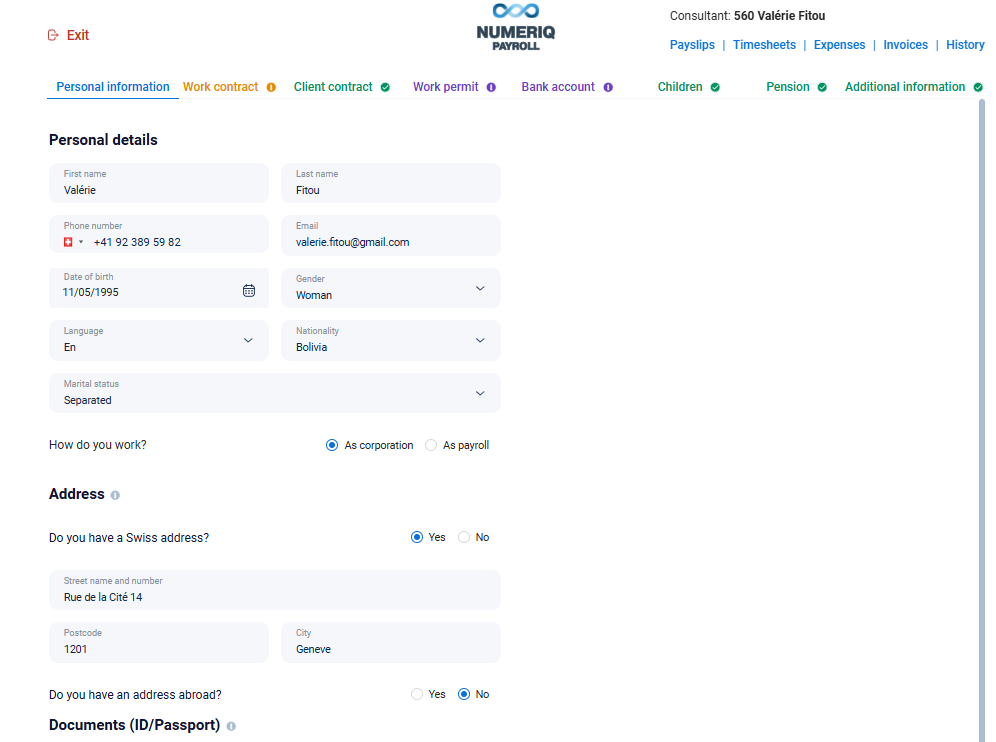Open the Marital status dropdown

point(479,393)
